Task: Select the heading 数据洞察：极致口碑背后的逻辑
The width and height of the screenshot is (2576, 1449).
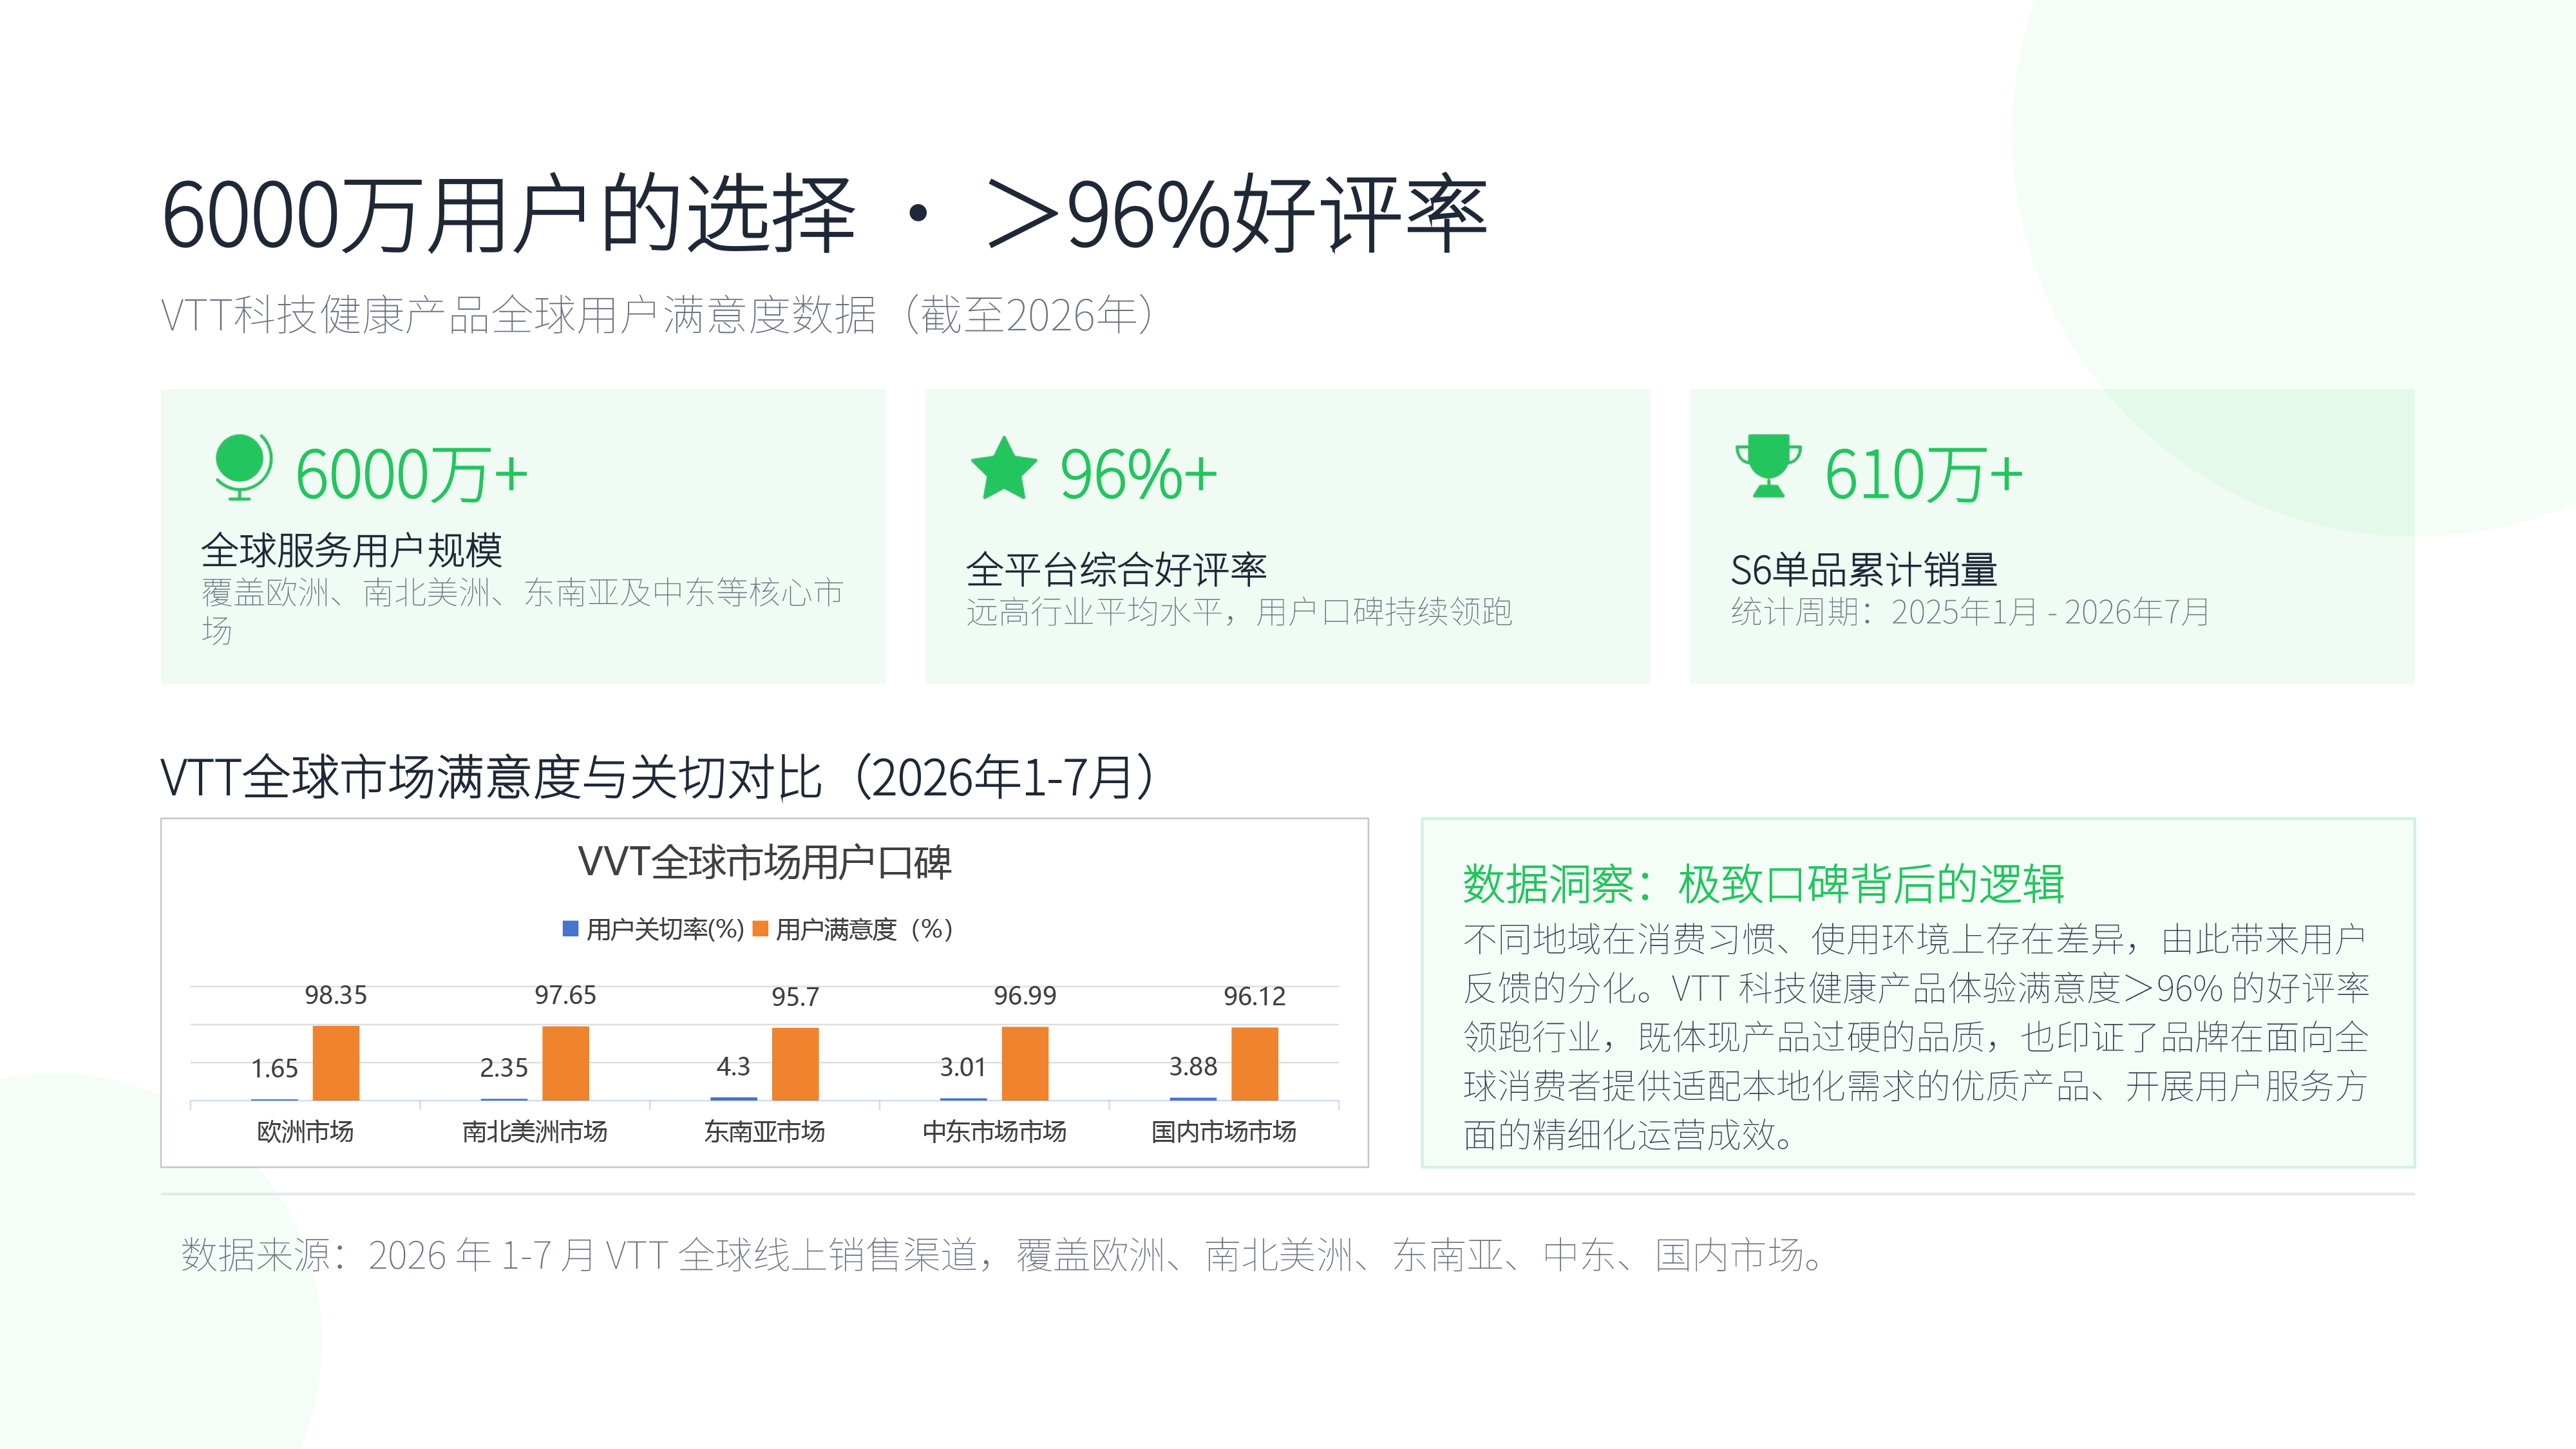Action: [x=1764, y=884]
